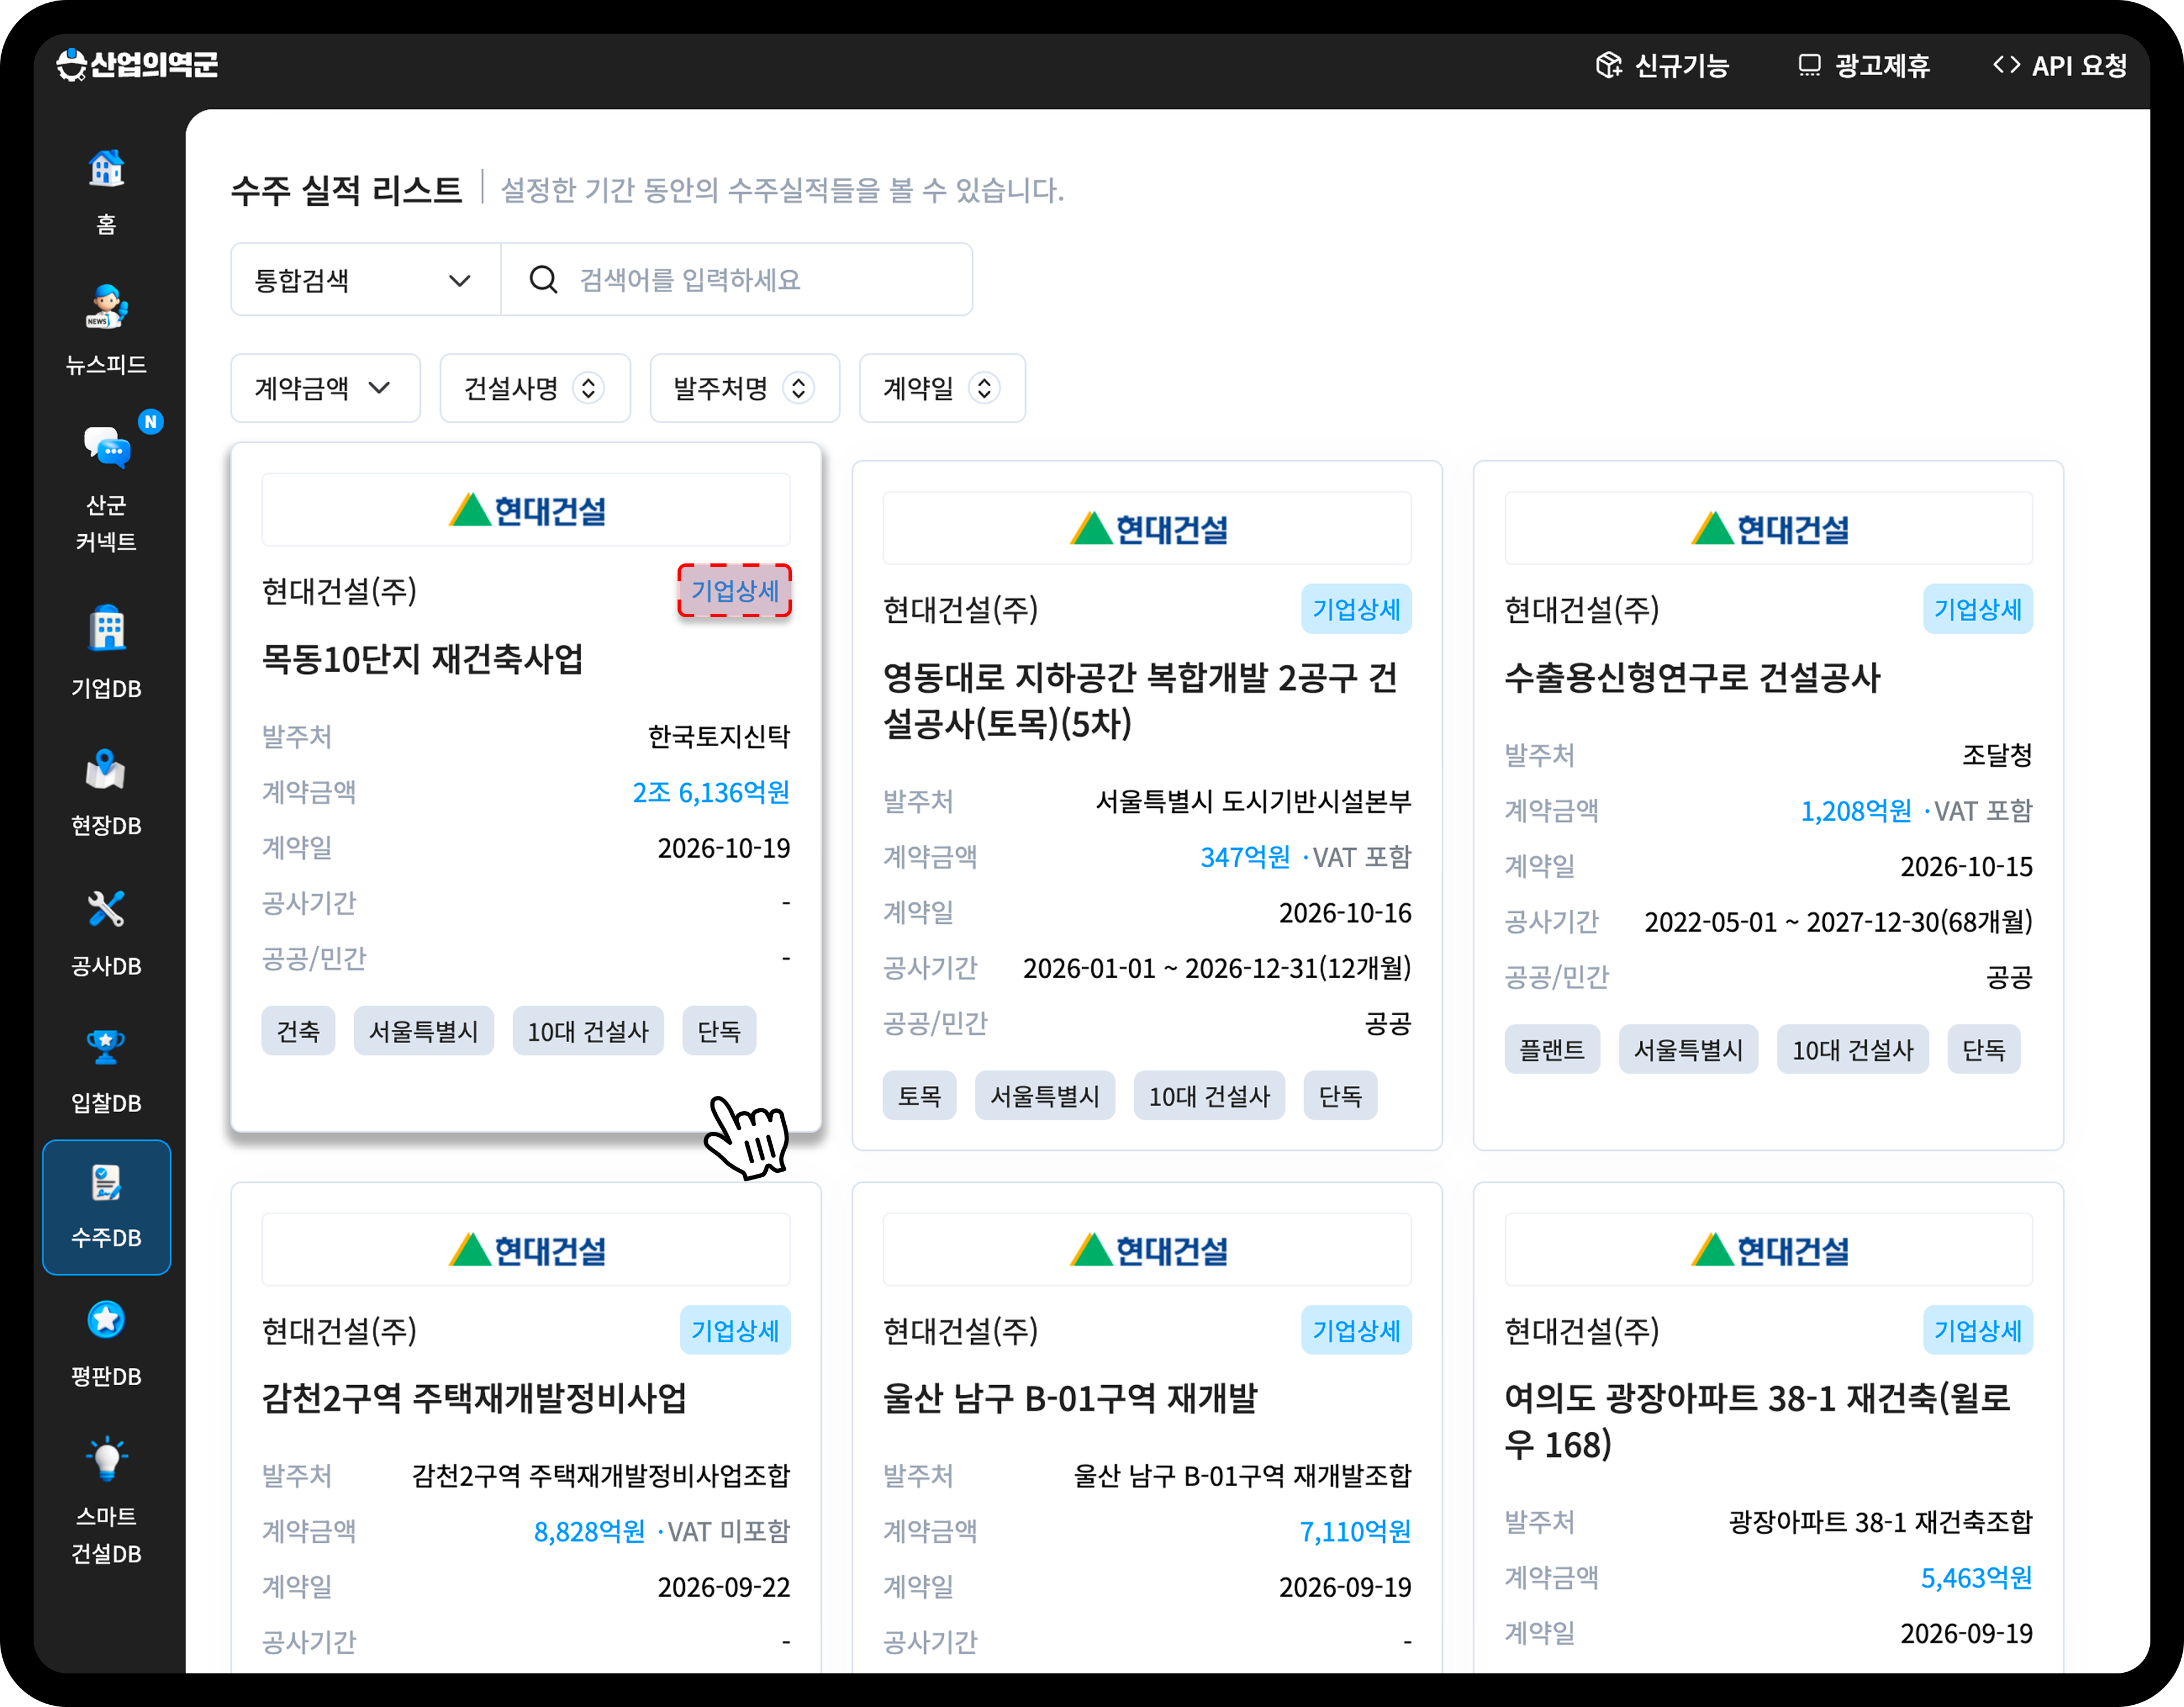Open the 계약금액 sort dropdown
This screenshot has height=1707, width=2184.
325,388
